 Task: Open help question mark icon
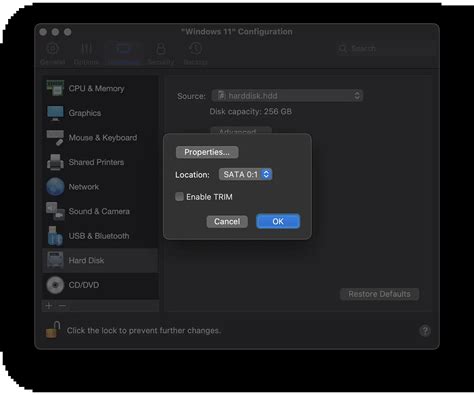pyautogui.click(x=425, y=331)
